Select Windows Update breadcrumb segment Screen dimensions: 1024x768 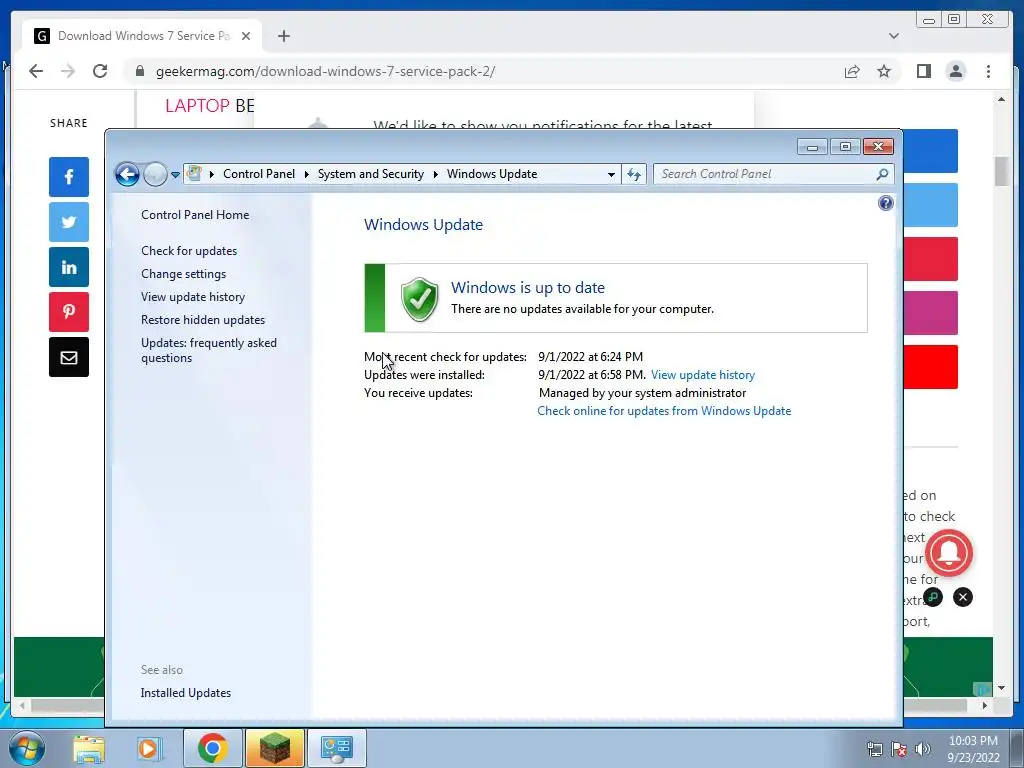pos(492,174)
